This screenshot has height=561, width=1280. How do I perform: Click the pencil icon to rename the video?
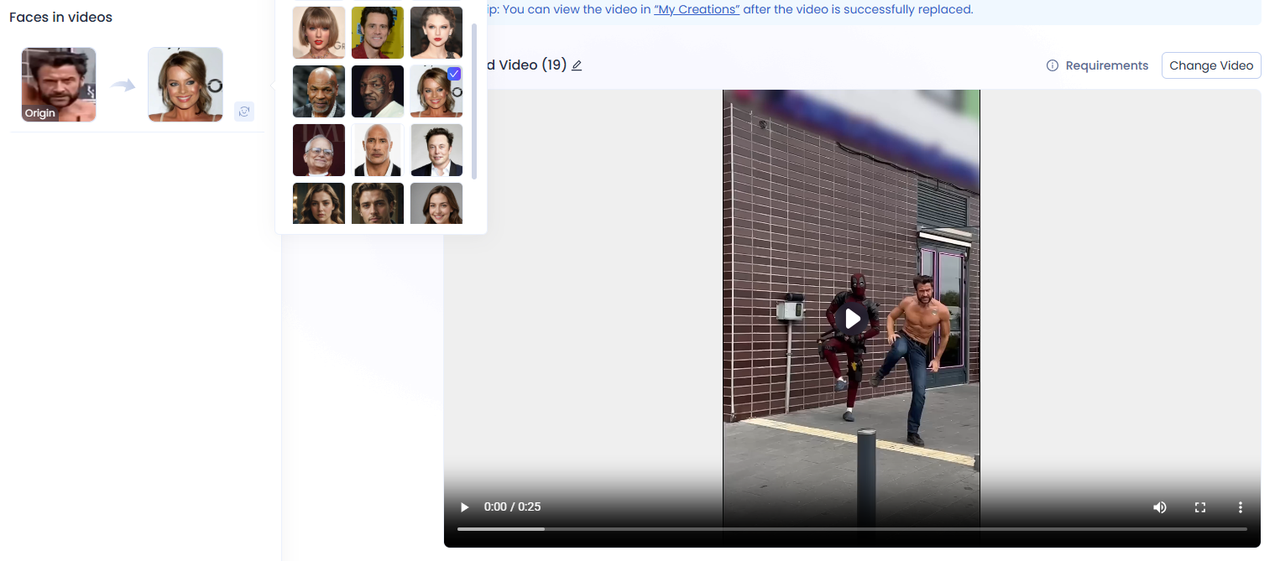coord(577,66)
